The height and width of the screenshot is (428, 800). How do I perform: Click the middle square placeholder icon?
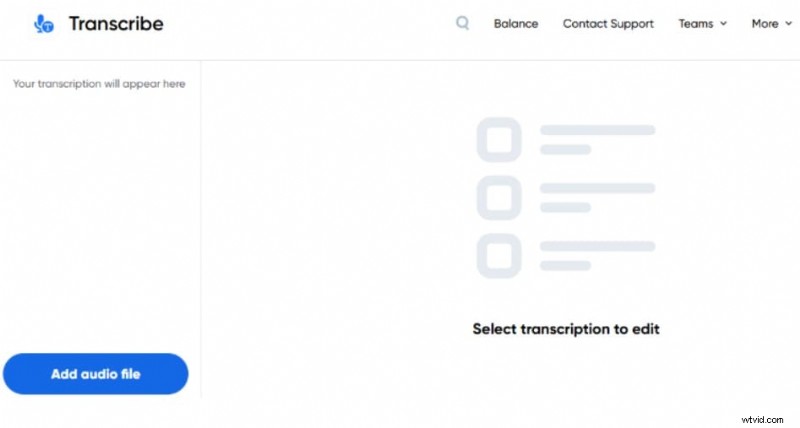click(498, 197)
